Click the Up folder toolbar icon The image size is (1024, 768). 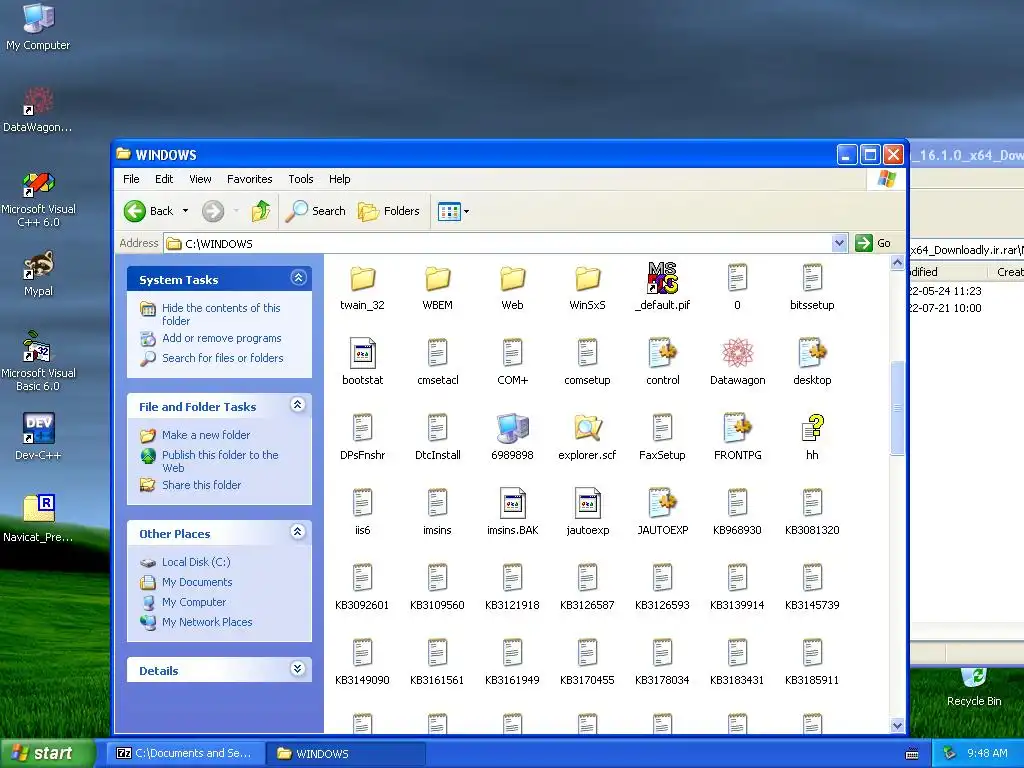(261, 211)
